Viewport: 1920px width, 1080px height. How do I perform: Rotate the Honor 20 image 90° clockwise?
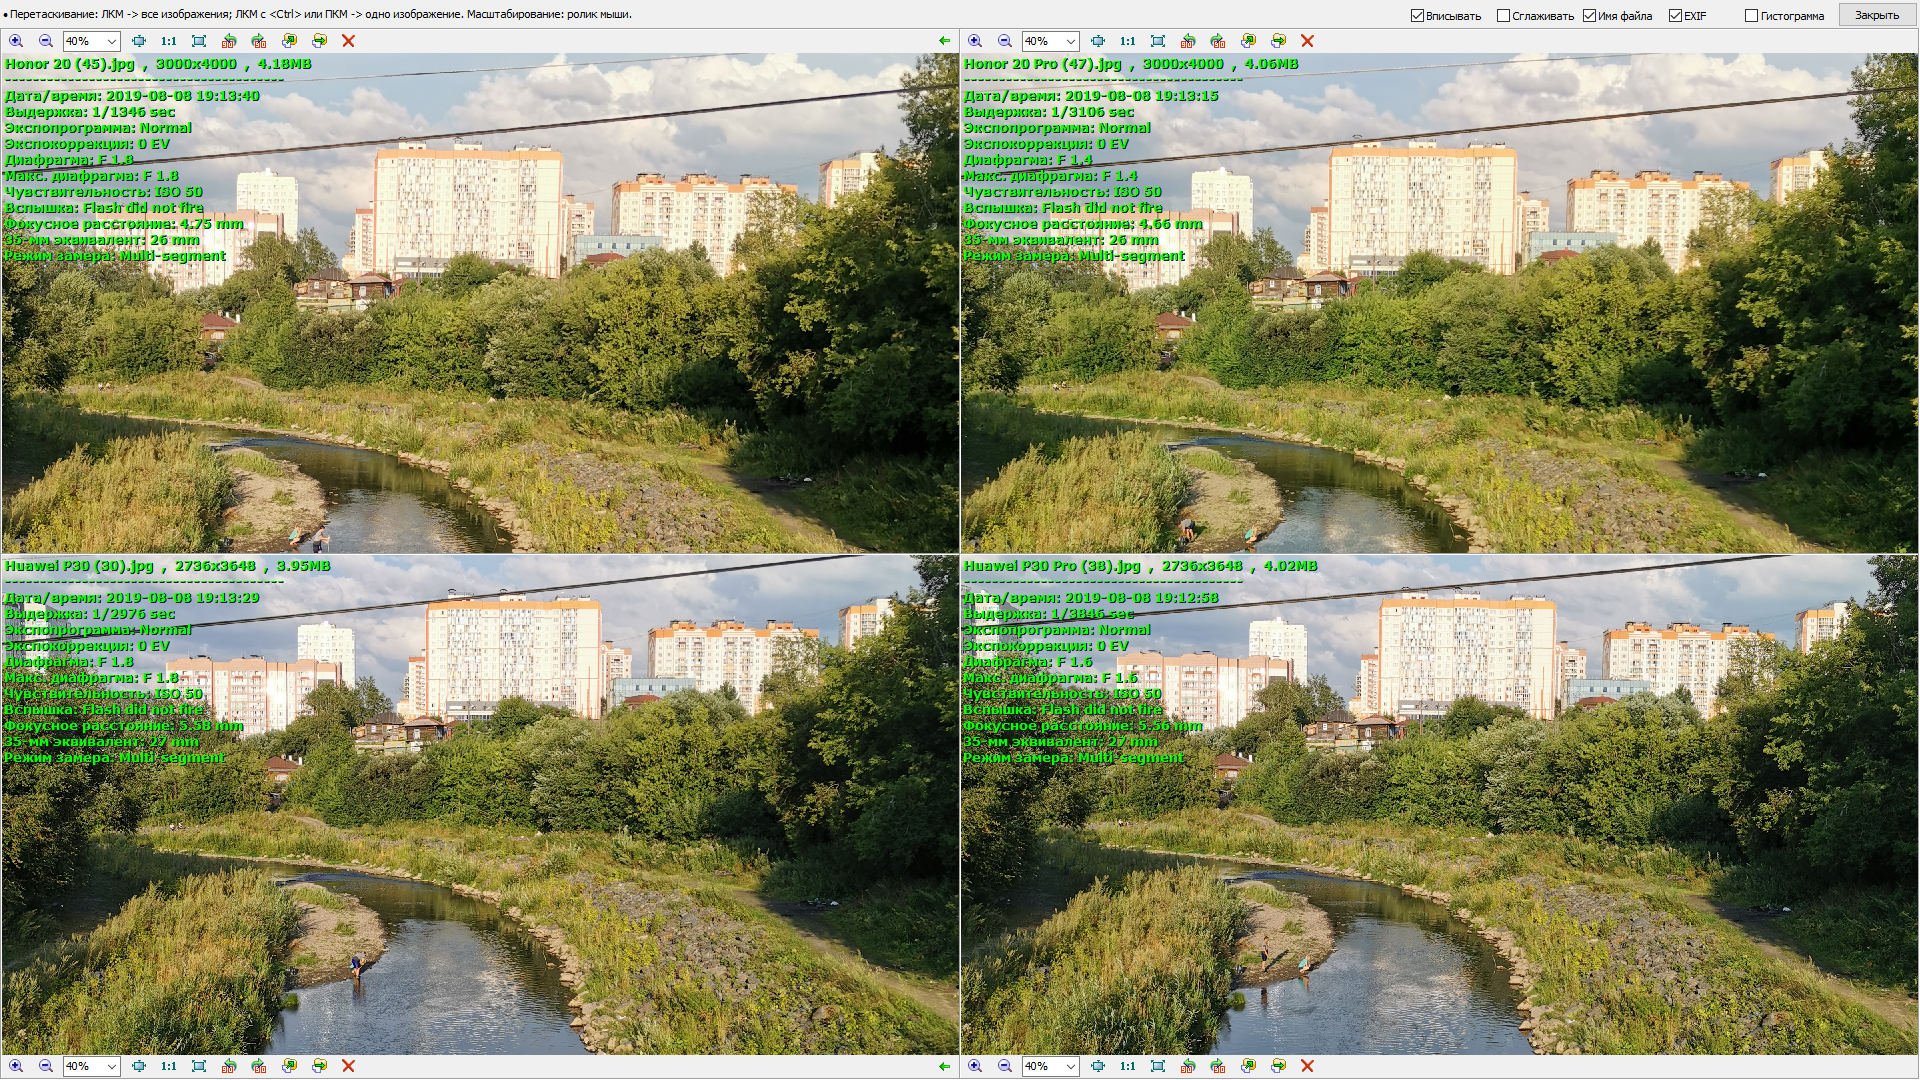259,41
